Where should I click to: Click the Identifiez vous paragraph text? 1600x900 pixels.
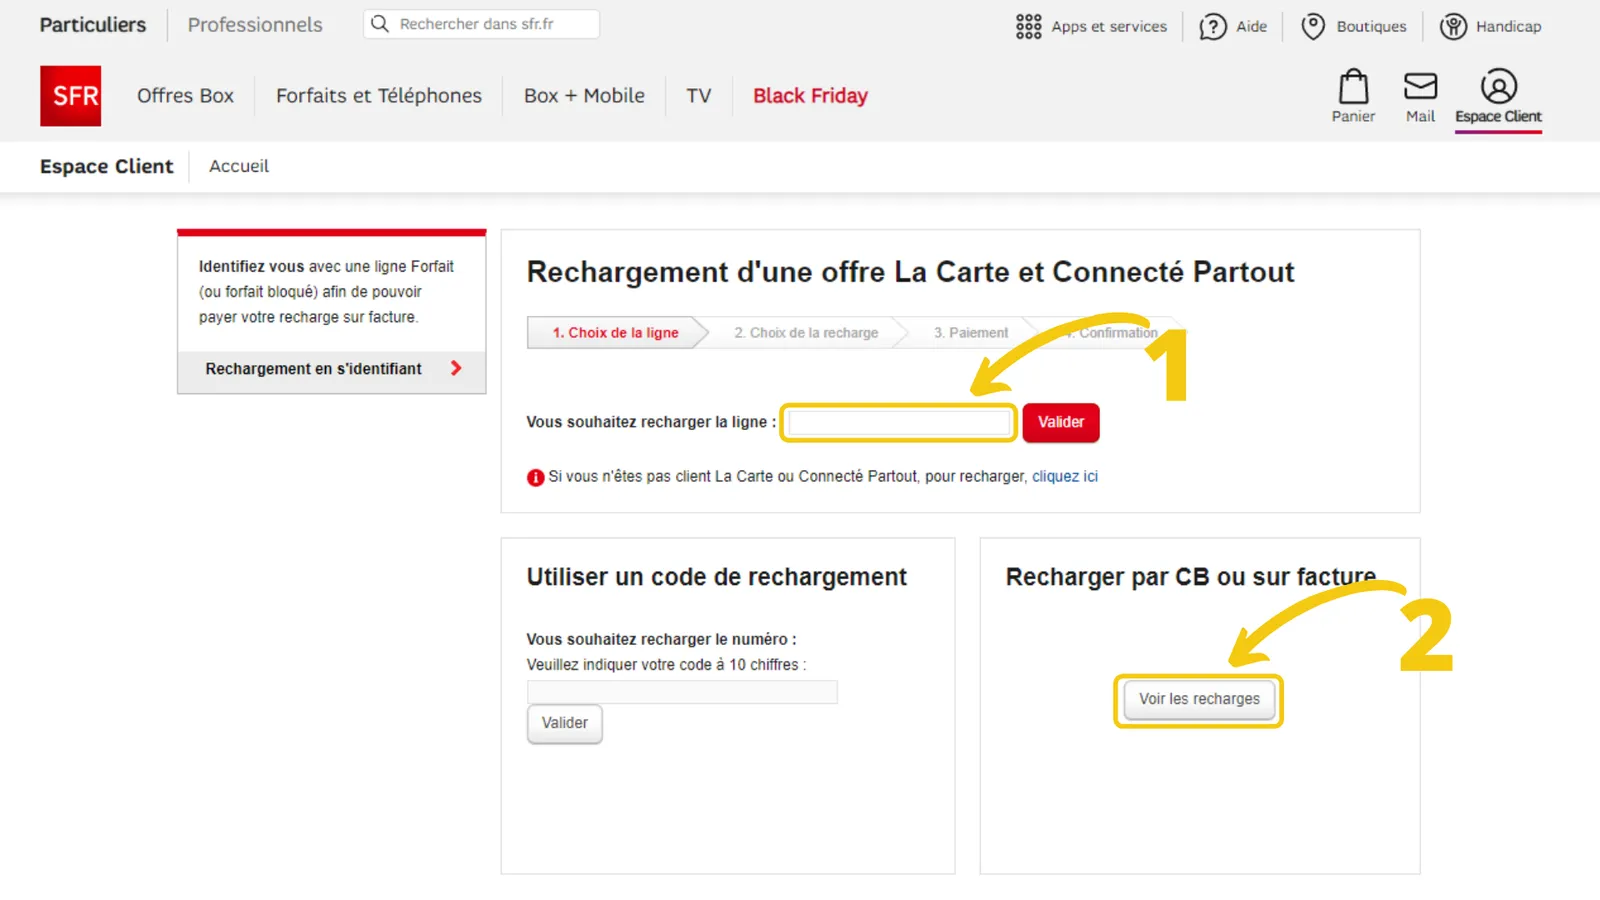pyautogui.click(x=326, y=292)
